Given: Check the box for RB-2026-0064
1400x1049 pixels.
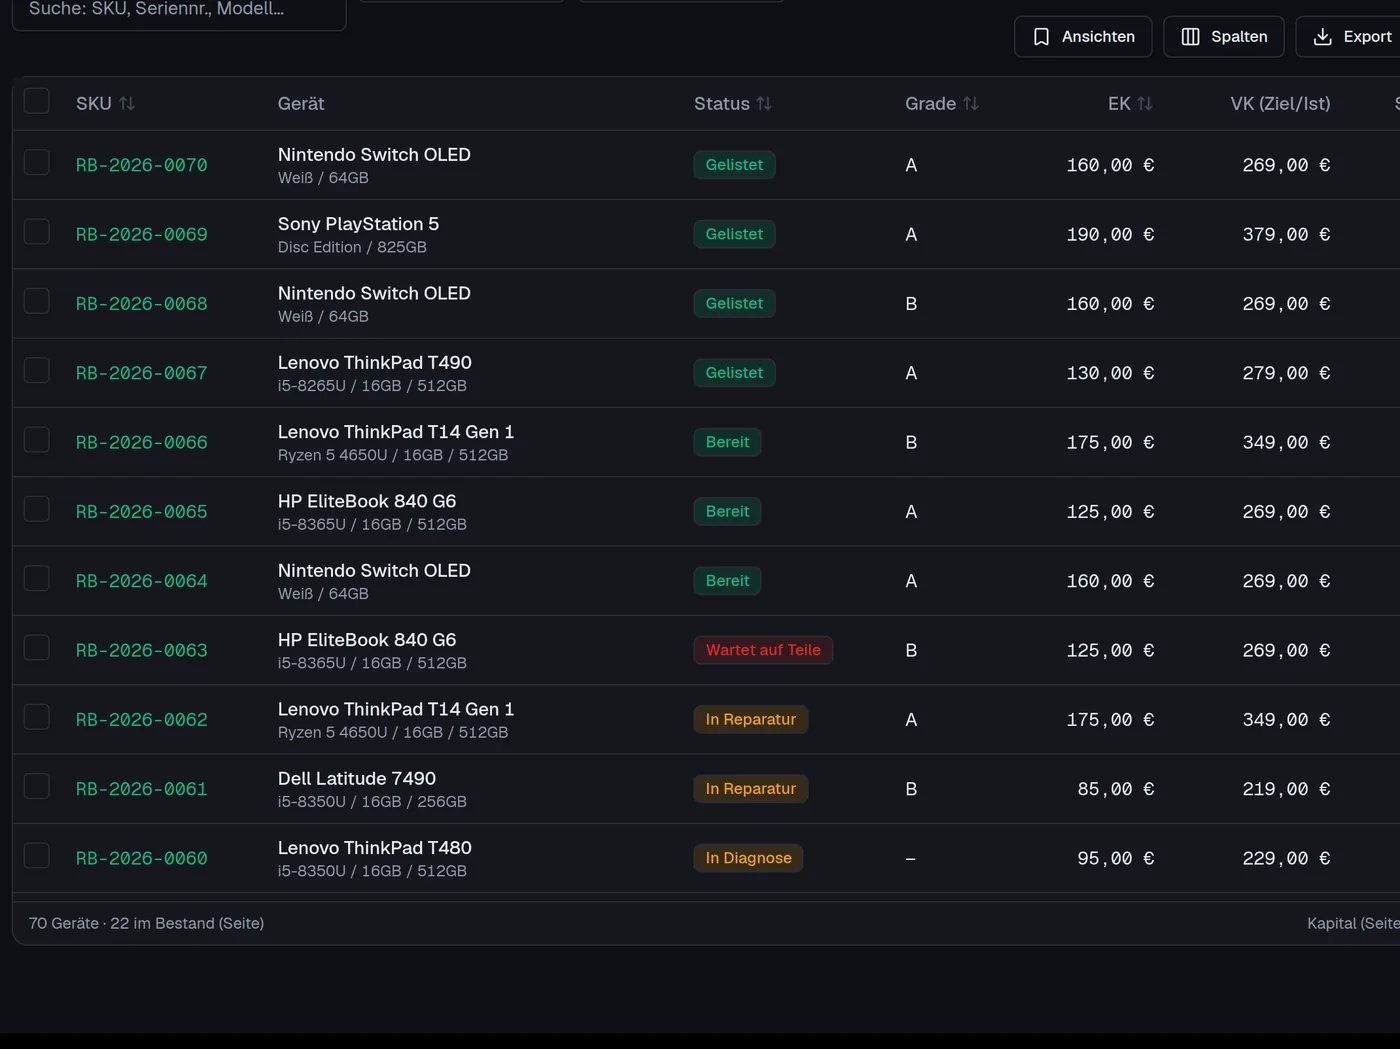Looking at the screenshot, I should click(37, 578).
